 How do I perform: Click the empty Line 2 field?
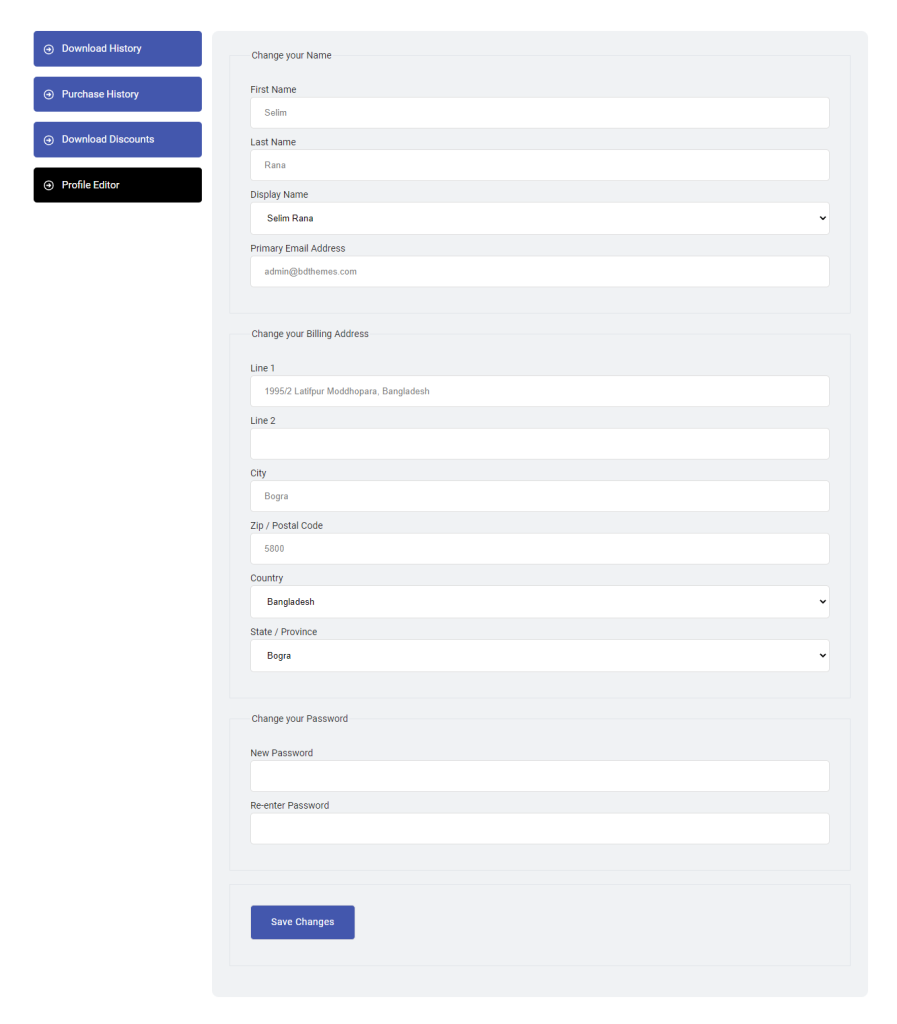(540, 443)
